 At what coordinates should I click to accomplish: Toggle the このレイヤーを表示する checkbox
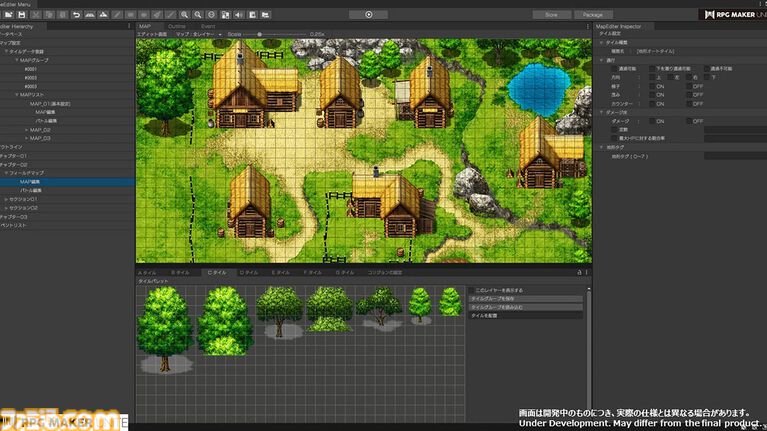pyautogui.click(x=472, y=290)
